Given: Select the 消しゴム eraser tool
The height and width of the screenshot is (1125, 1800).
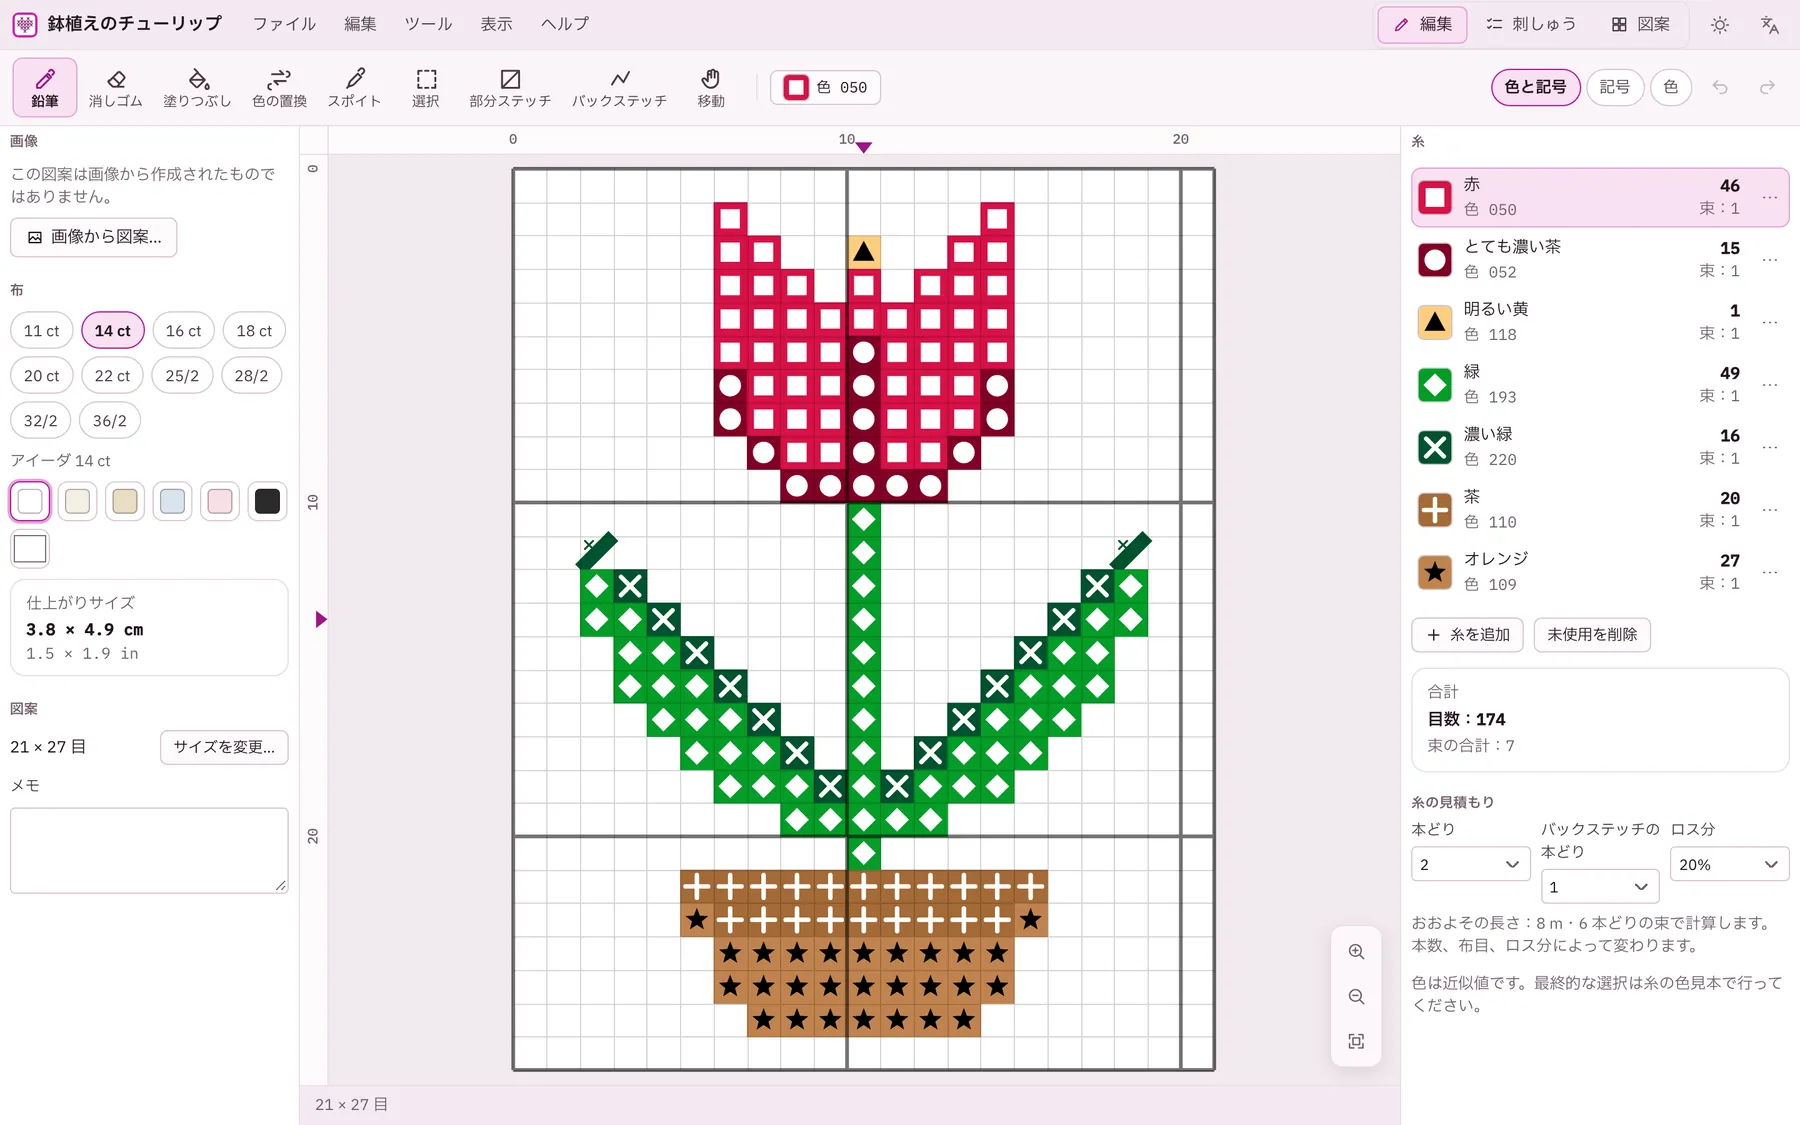Looking at the screenshot, I should 116,87.
